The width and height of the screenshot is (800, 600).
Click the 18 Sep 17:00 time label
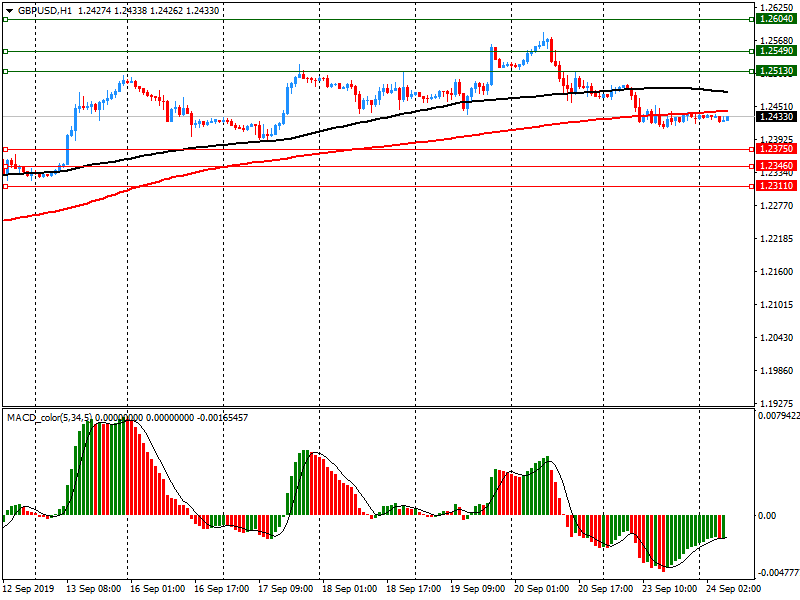tap(413, 589)
